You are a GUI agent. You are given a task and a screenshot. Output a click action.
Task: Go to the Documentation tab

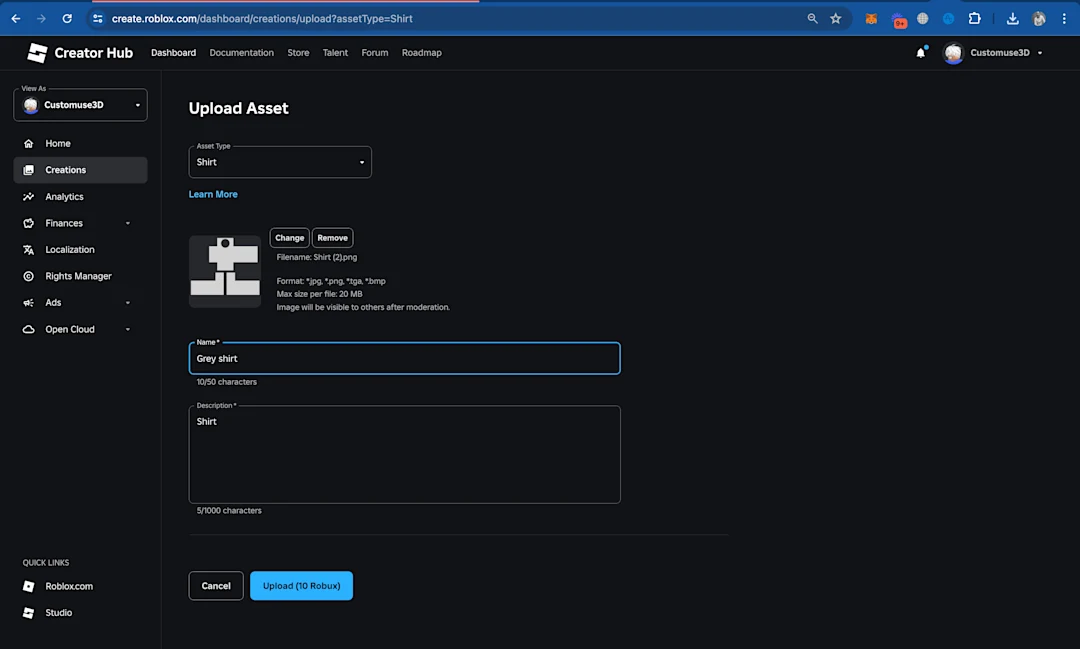[x=241, y=52]
